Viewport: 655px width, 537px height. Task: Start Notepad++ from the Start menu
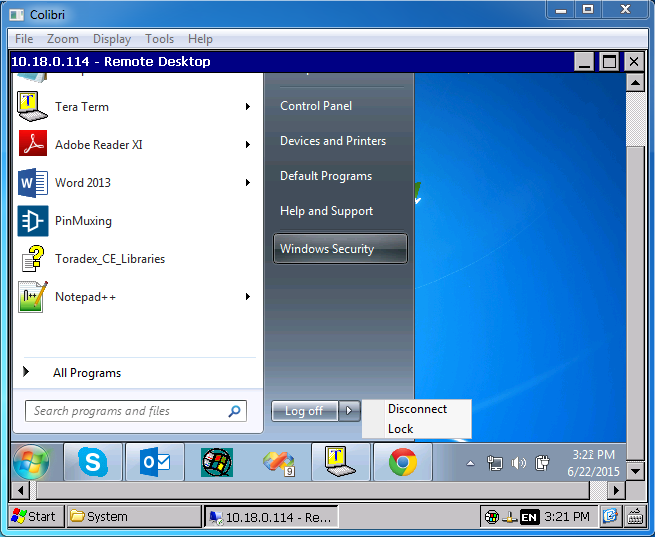tap(133, 296)
